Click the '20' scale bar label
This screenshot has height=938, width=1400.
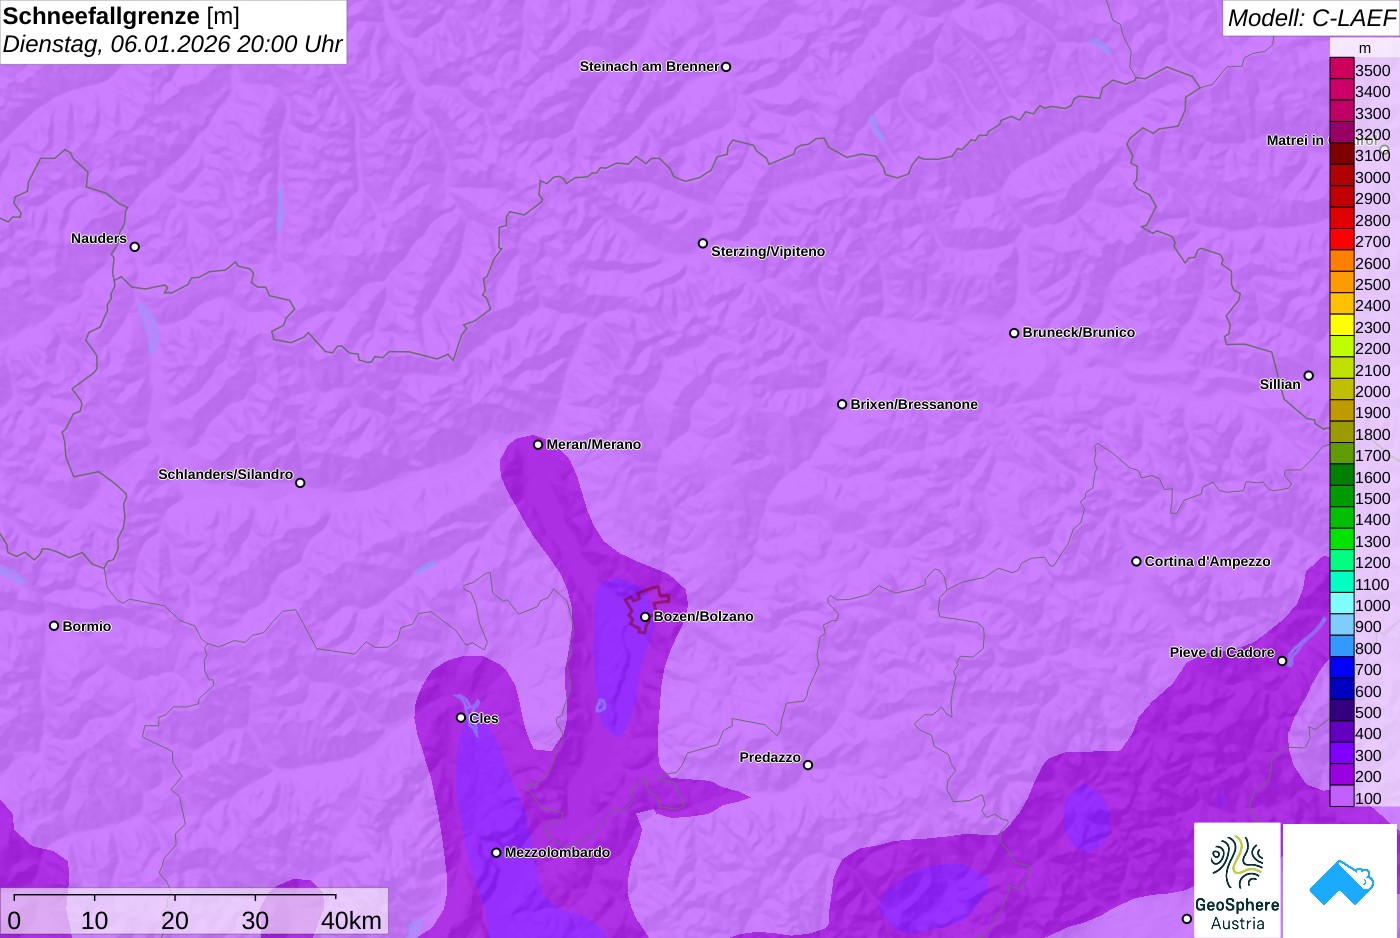(x=175, y=920)
